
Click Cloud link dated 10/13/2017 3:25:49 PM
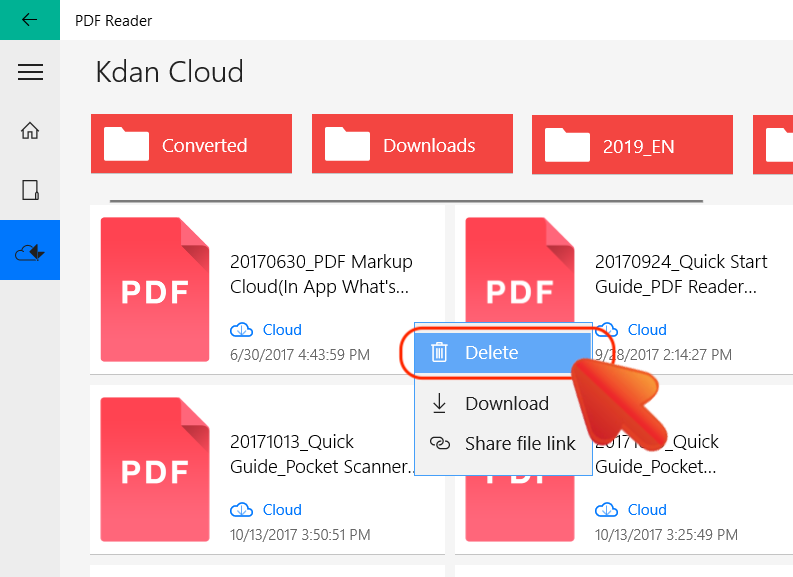click(x=647, y=510)
